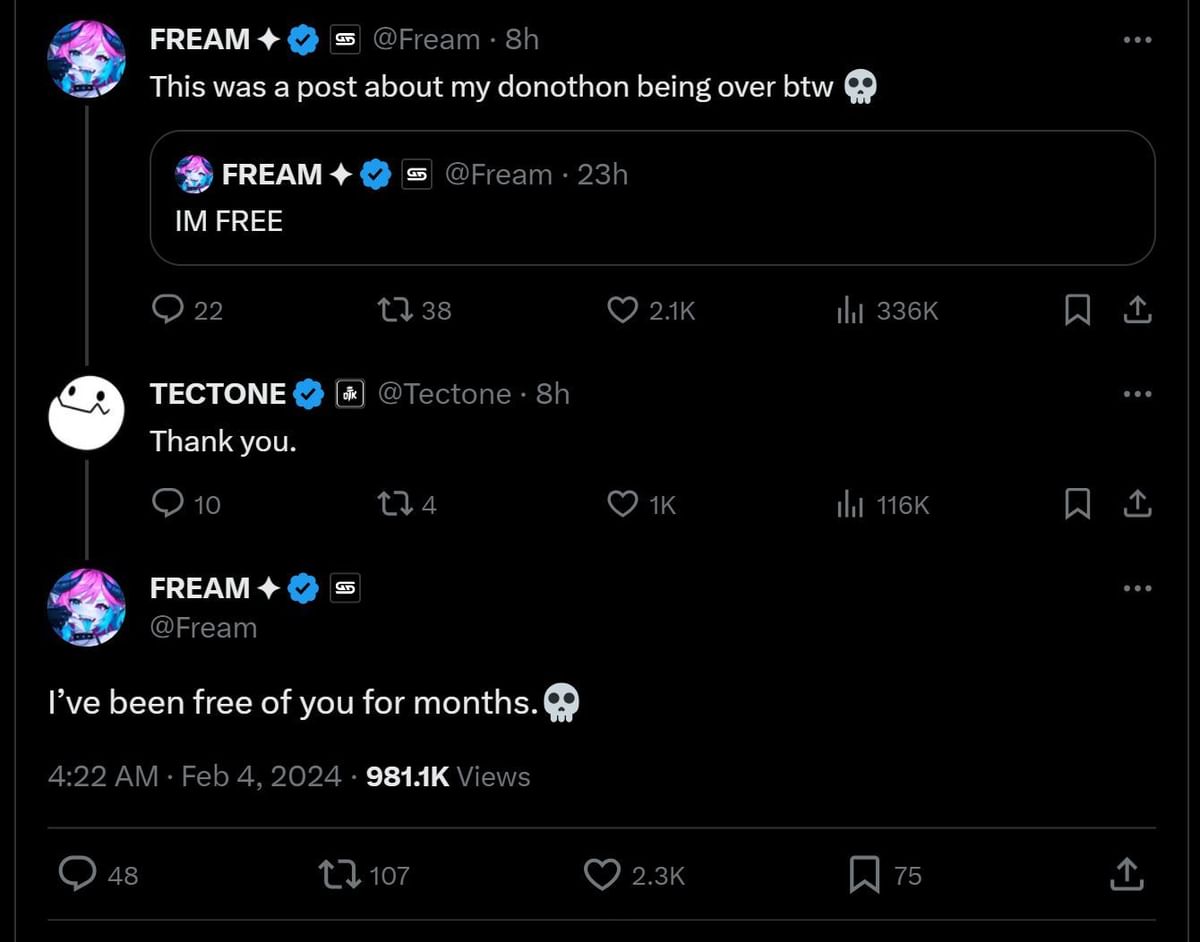Like TECTONE's post with 1K likes
Screen dimensions: 1200x942
623,505
